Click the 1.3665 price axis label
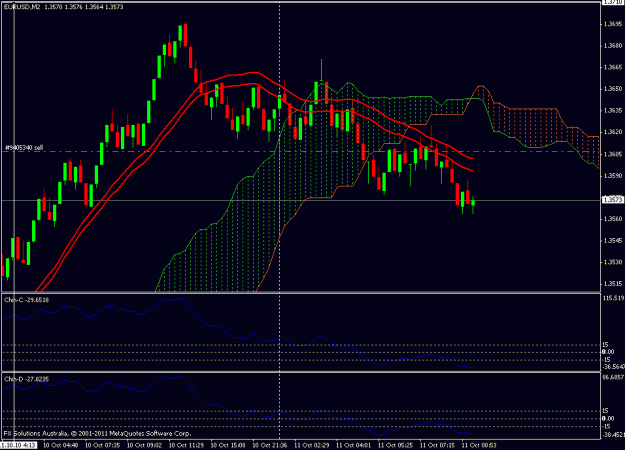The height and width of the screenshot is (450, 625). tap(613, 67)
